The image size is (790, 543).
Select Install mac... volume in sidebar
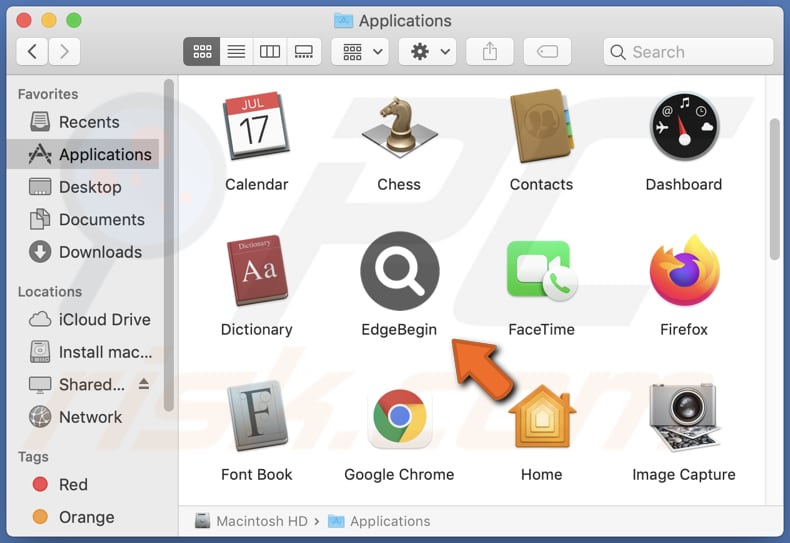click(83, 352)
